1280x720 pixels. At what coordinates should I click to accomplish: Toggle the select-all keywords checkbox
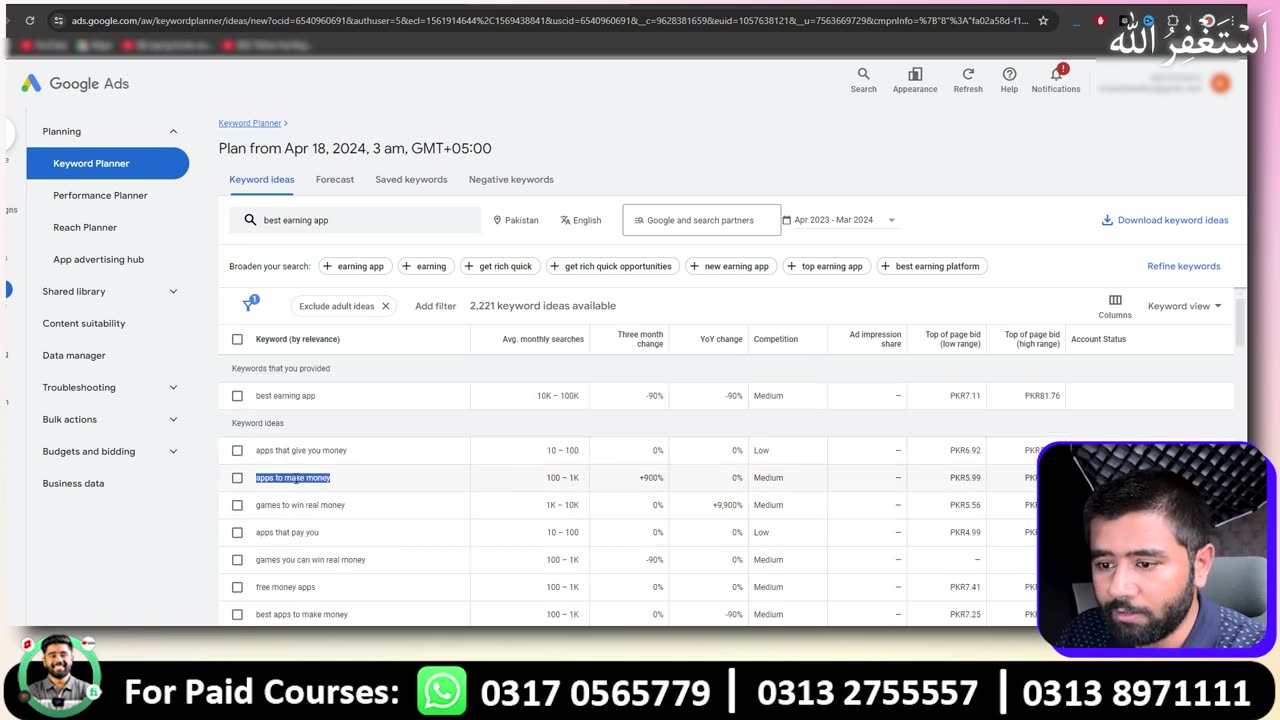237,339
